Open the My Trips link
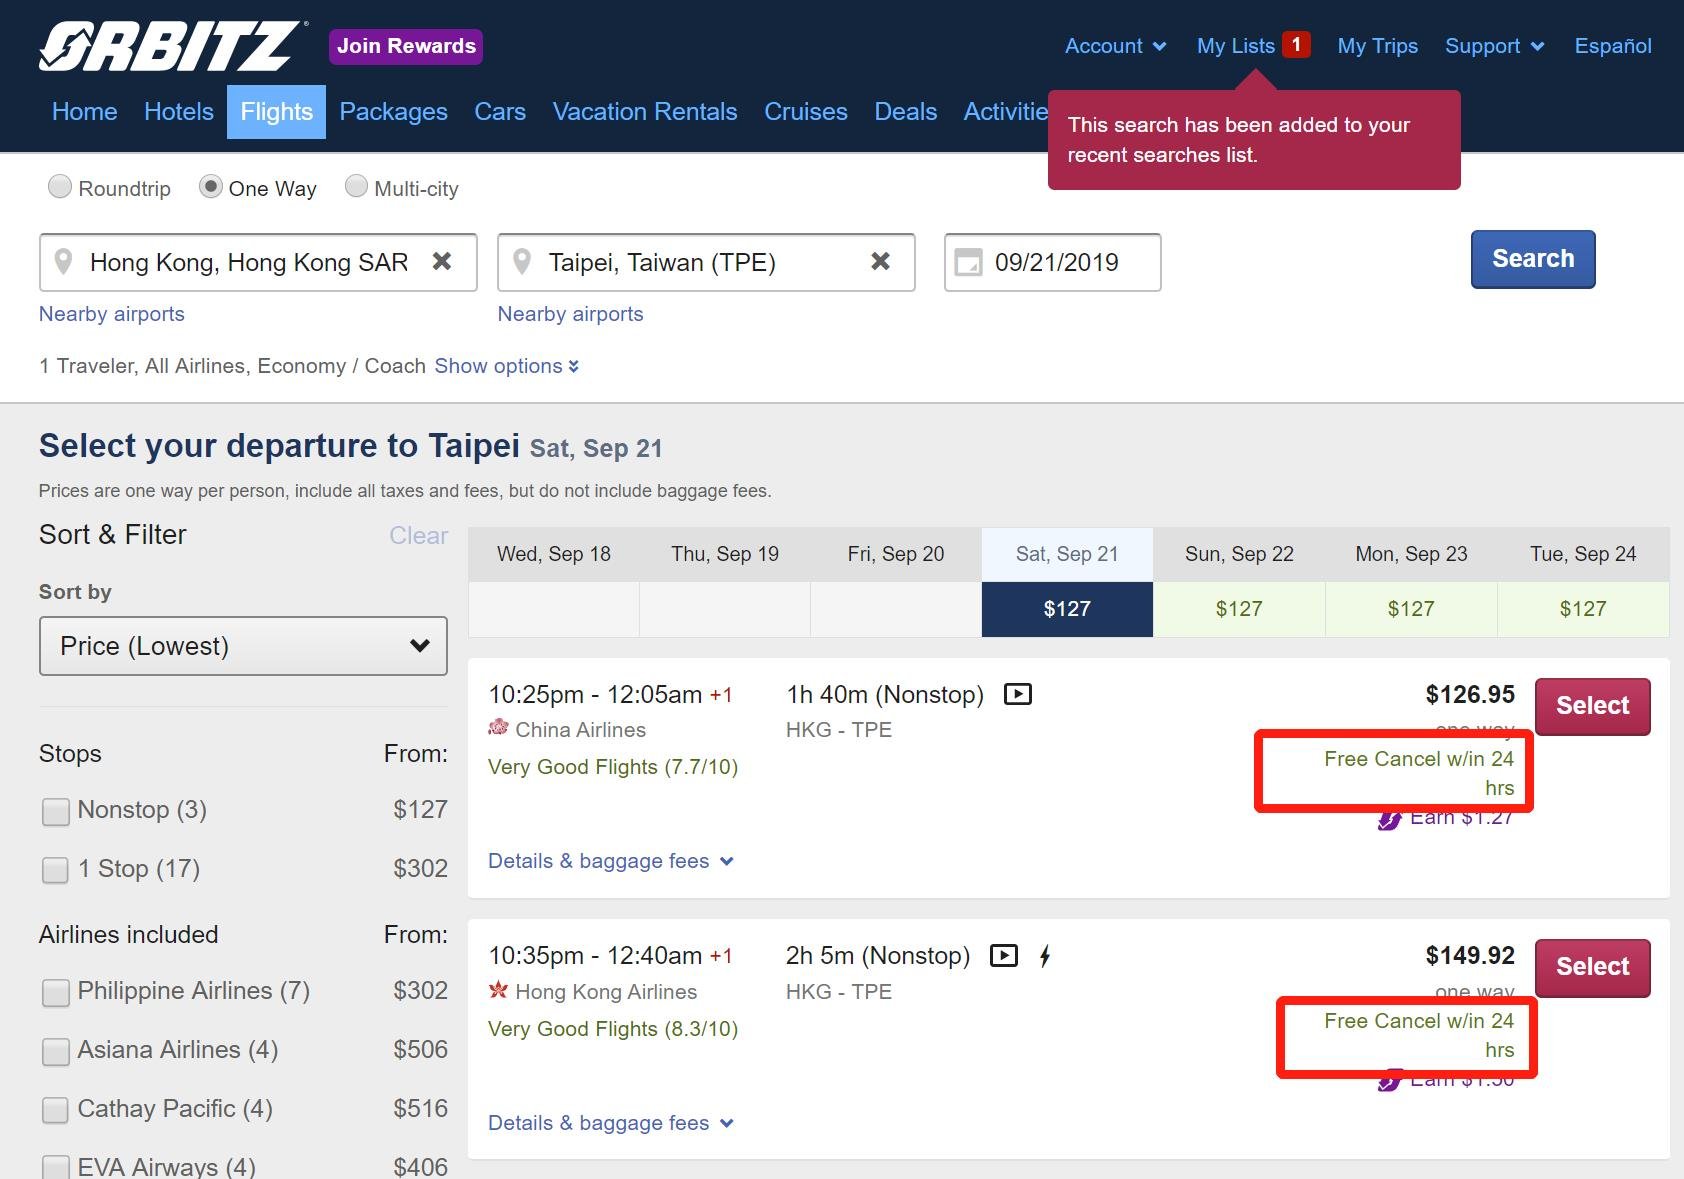1684x1179 pixels. [x=1378, y=46]
